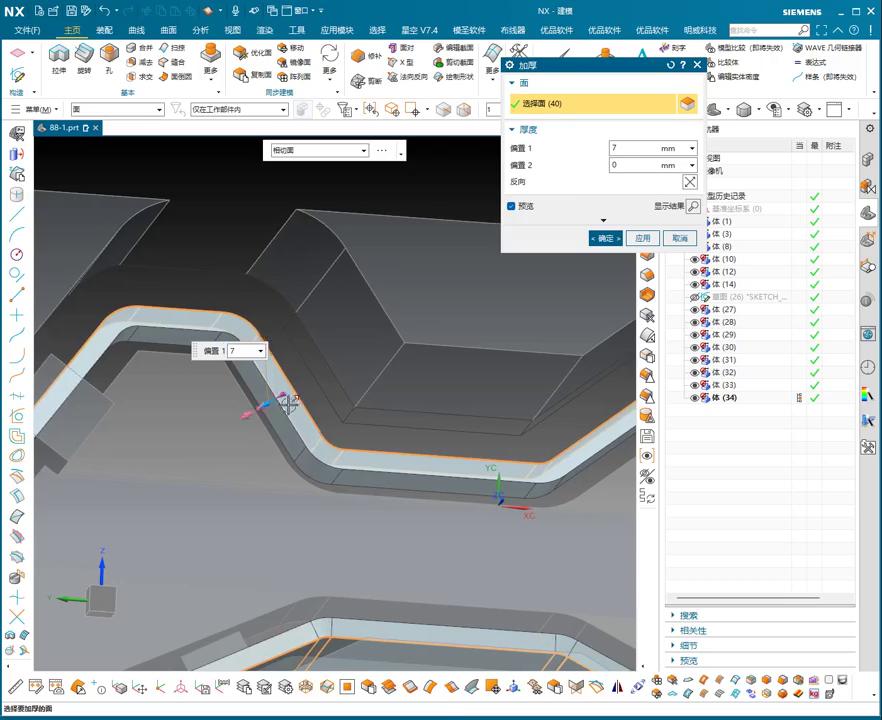Open the 偏置 2 unit dropdown arrow
Viewport: 882px width, 720px height.
tap(691, 165)
